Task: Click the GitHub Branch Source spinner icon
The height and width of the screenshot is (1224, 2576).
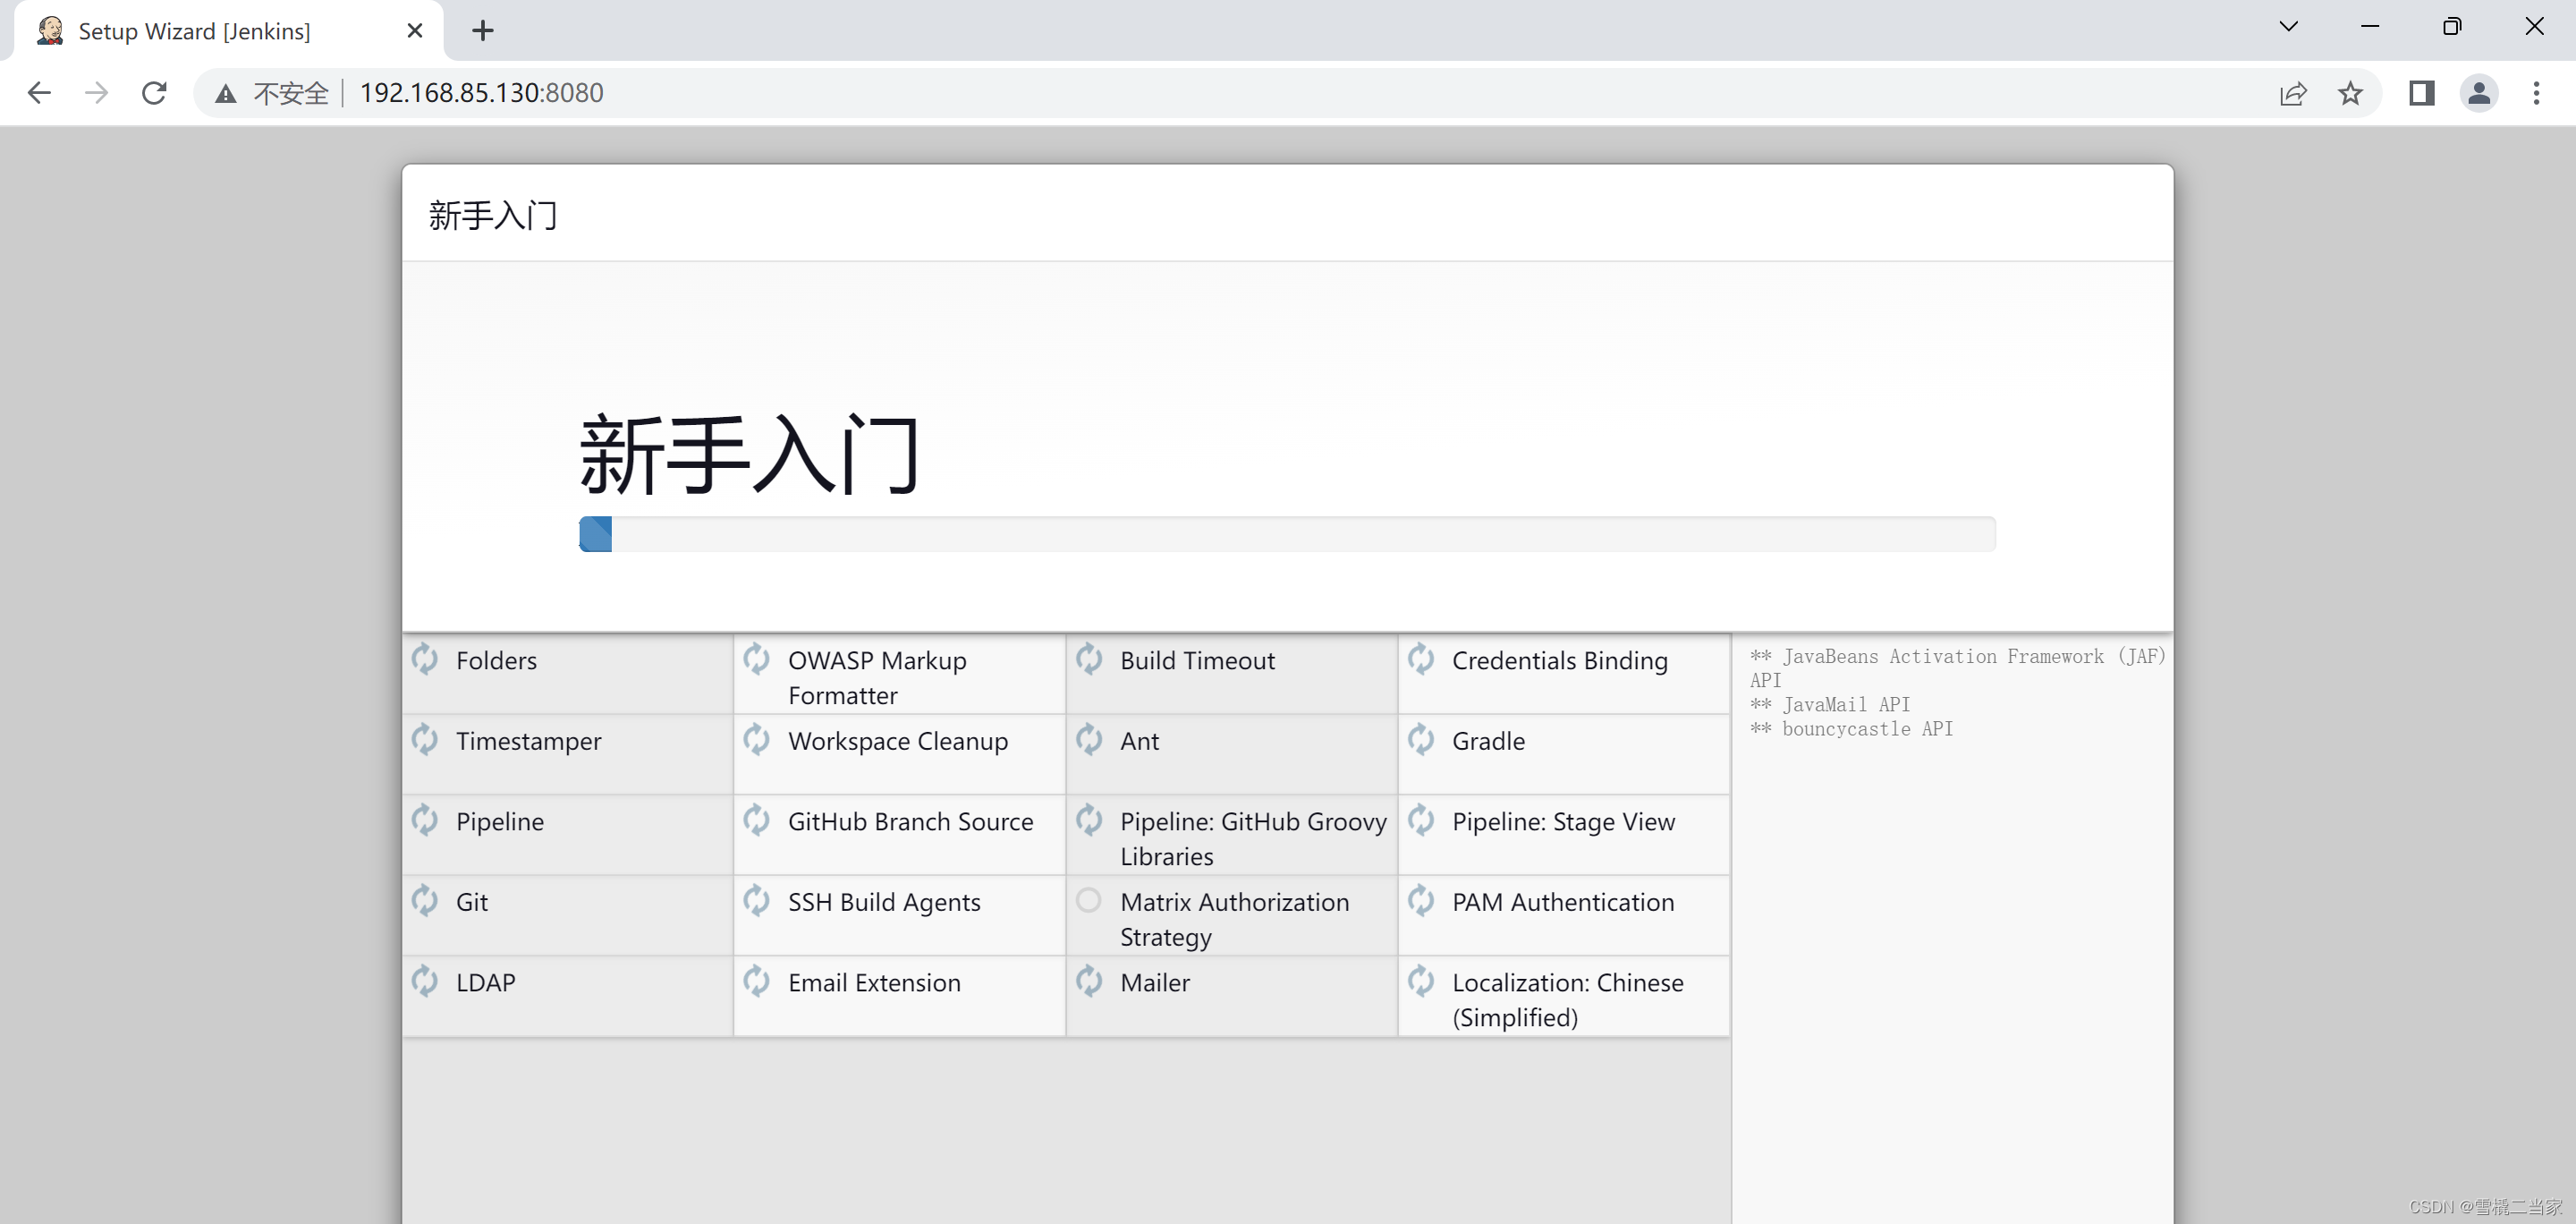Action: (757, 820)
